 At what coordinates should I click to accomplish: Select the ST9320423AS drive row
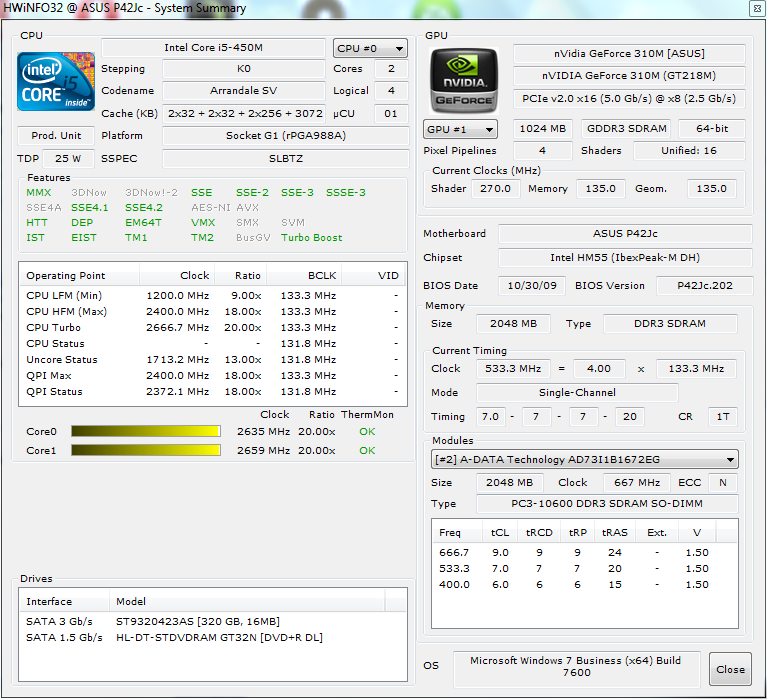[x=213, y=621]
